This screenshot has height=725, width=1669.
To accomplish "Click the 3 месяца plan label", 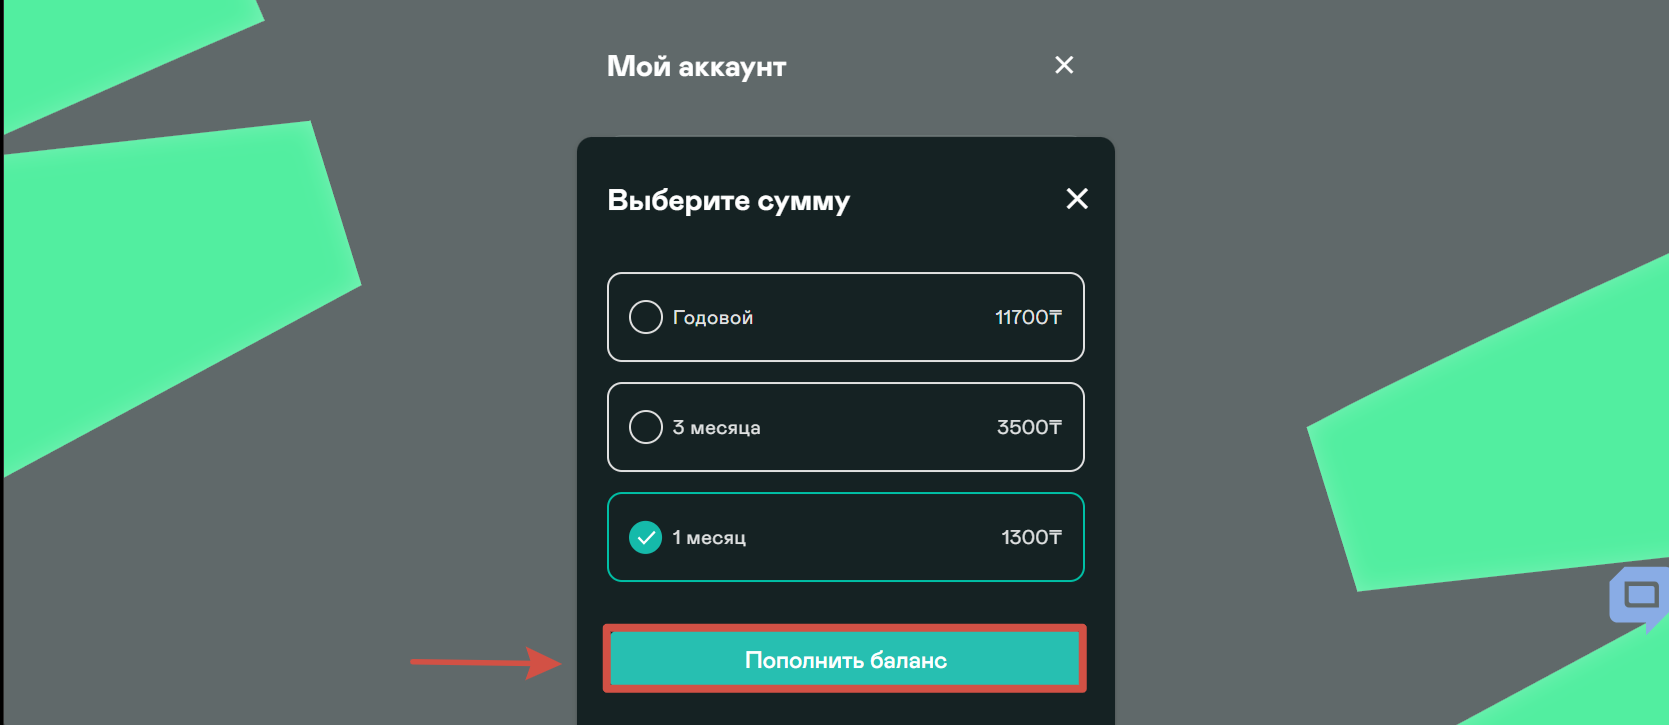I will coord(716,428).
